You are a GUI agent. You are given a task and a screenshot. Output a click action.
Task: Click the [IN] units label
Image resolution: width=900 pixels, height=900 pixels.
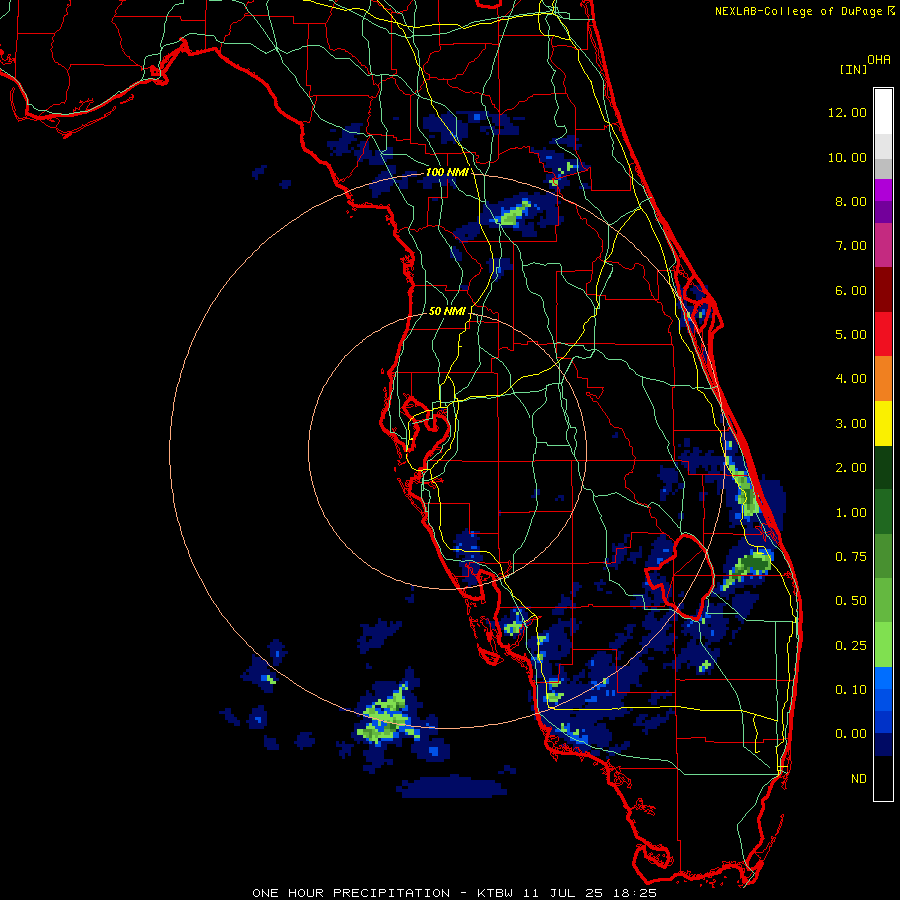click(x=853, y=69)
